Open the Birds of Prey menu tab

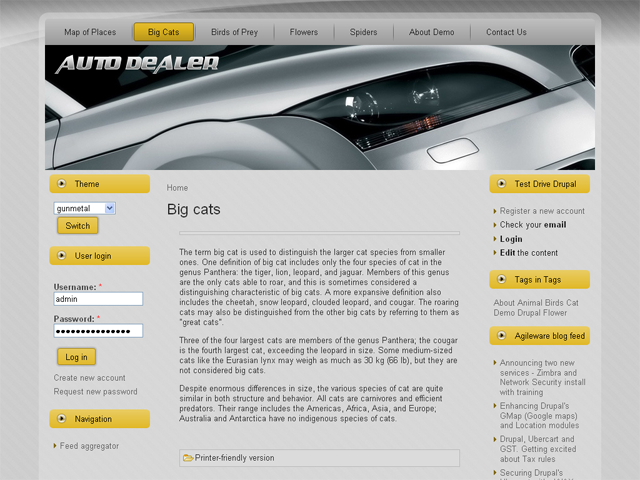(234, 32)
